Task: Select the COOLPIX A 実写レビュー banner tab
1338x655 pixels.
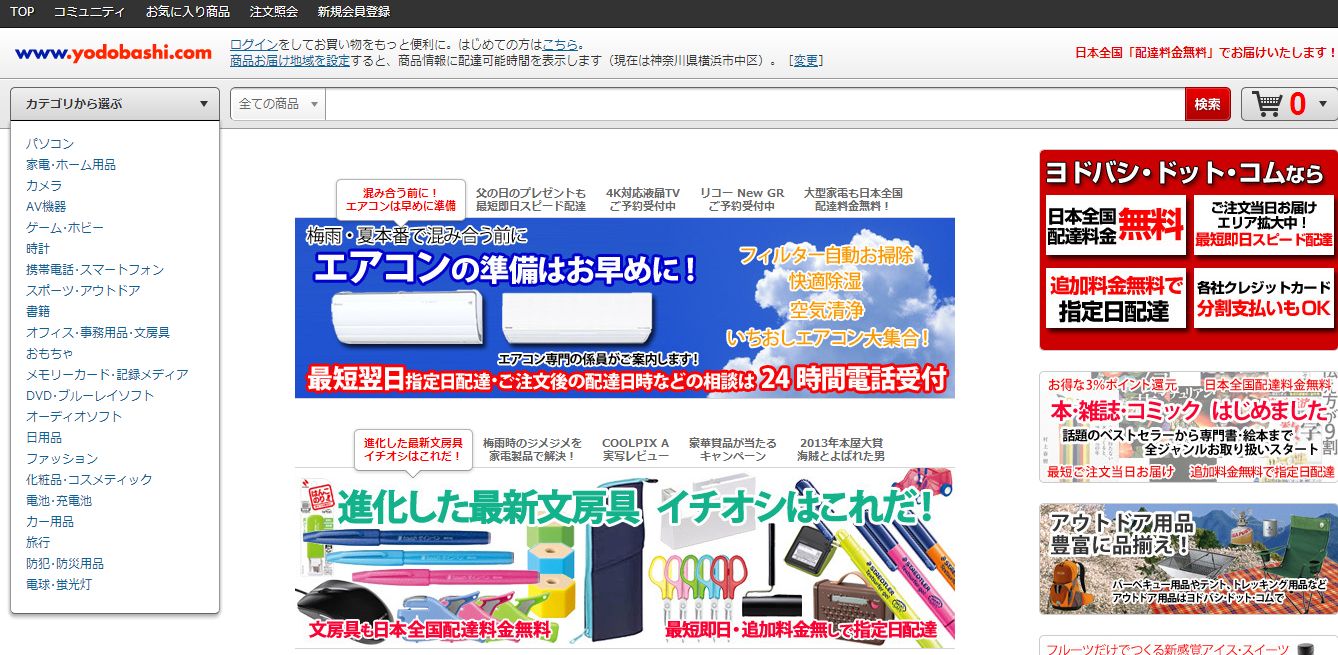Action: pyautogui.click(x=635, y=449)
